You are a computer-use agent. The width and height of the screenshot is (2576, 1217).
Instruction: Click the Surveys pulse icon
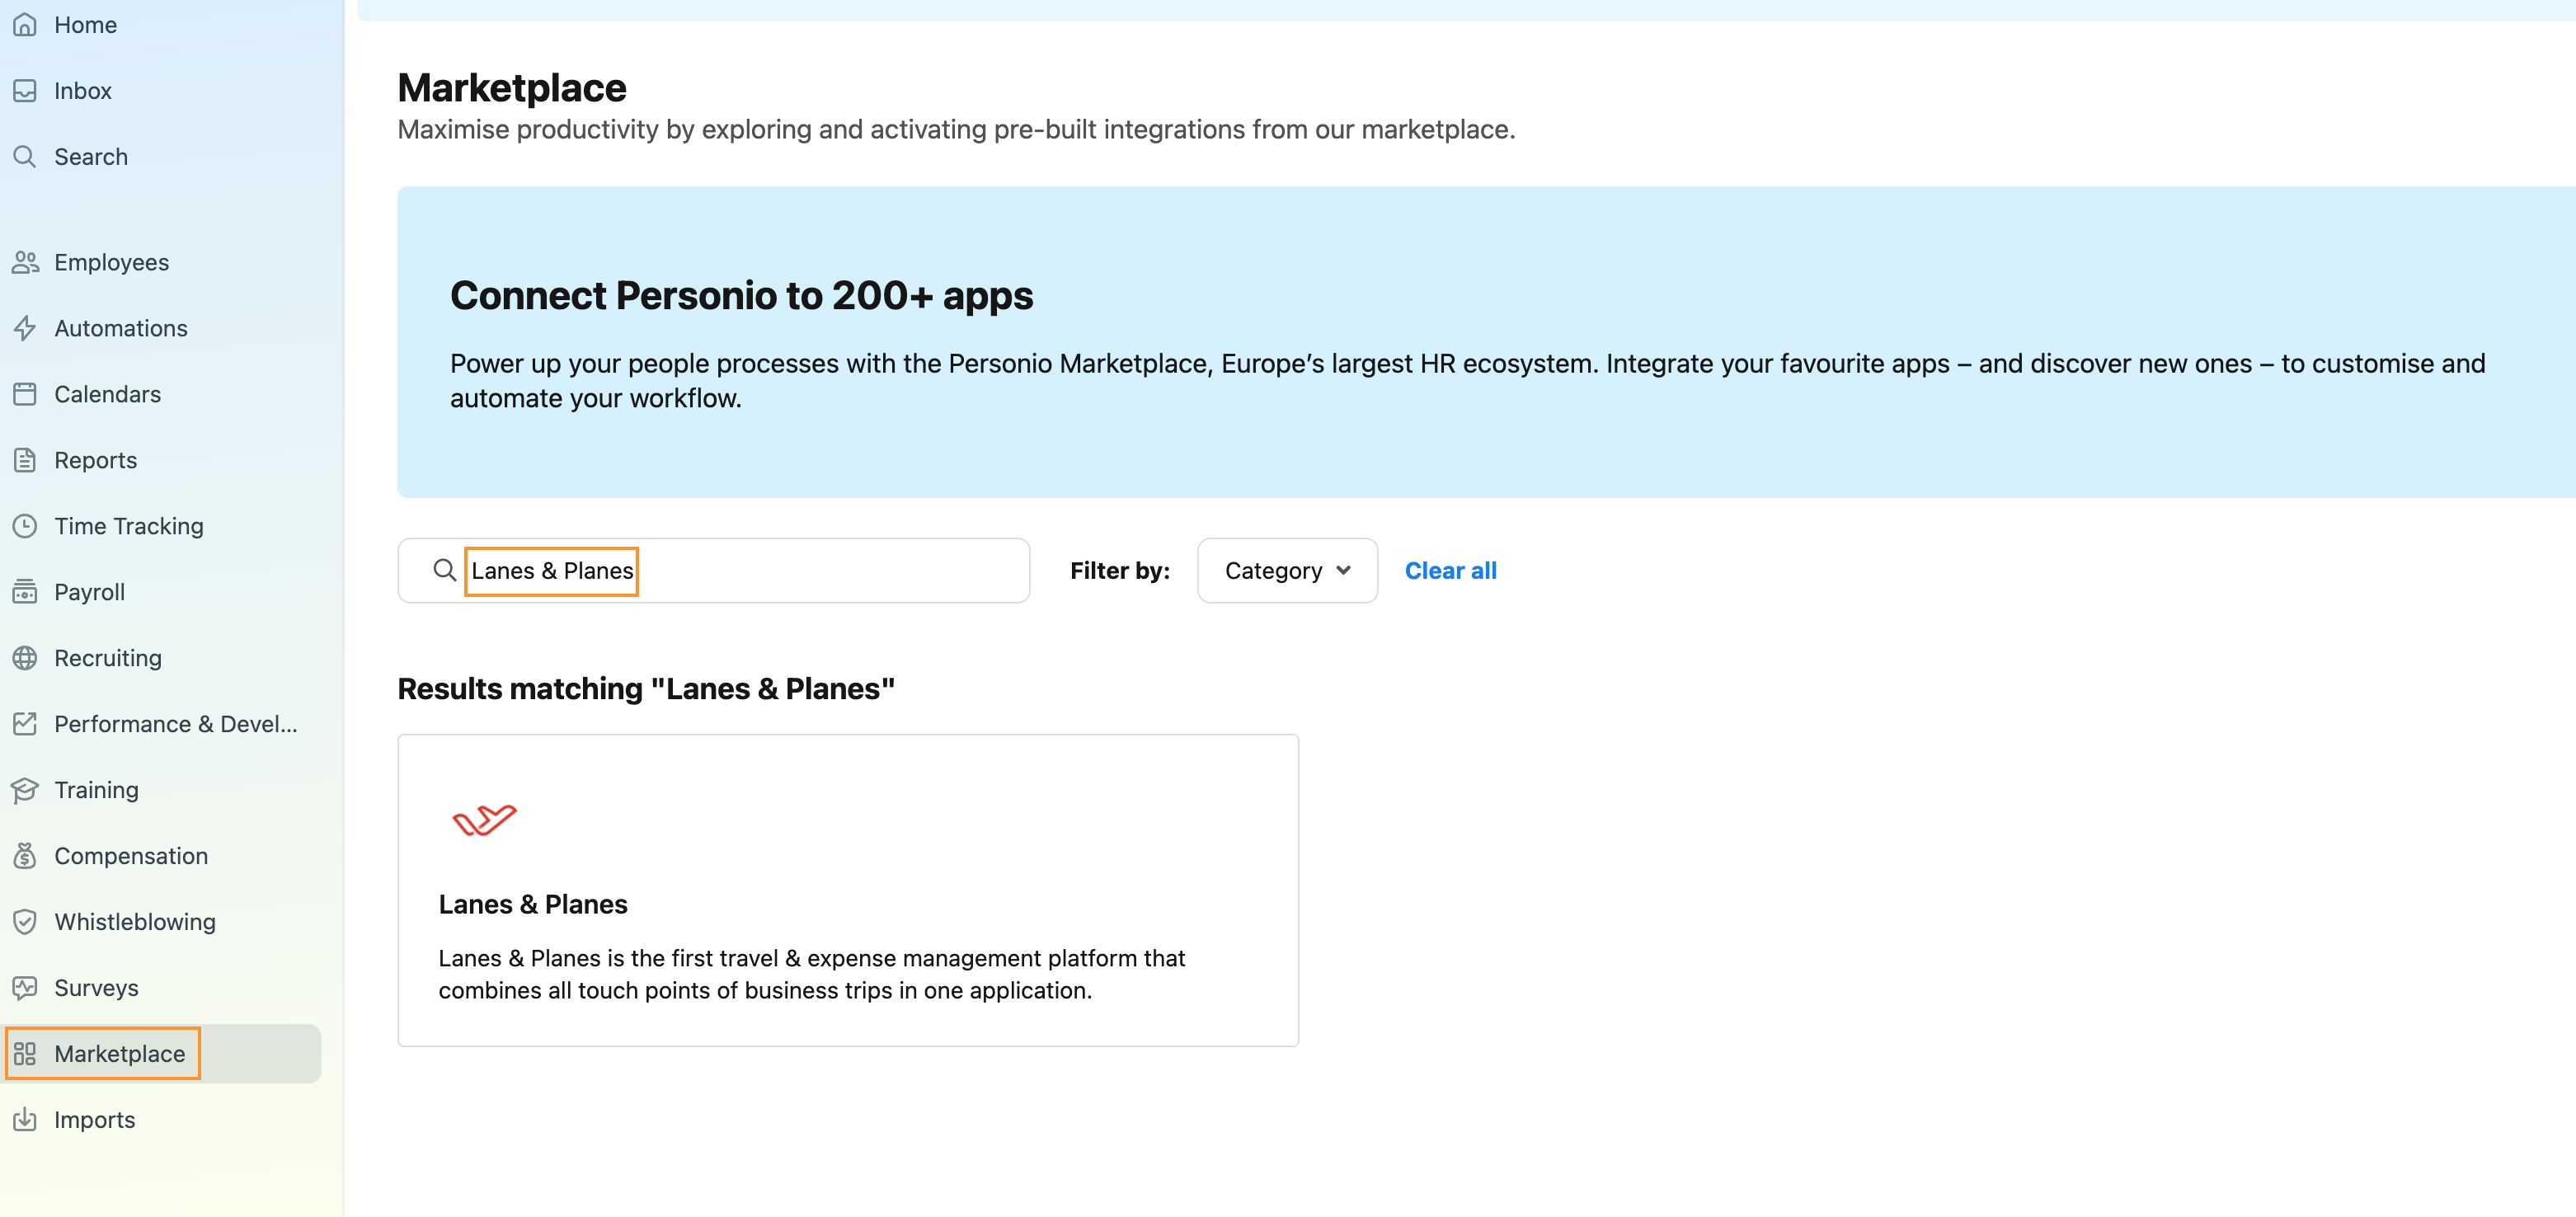tap(25, 988)
